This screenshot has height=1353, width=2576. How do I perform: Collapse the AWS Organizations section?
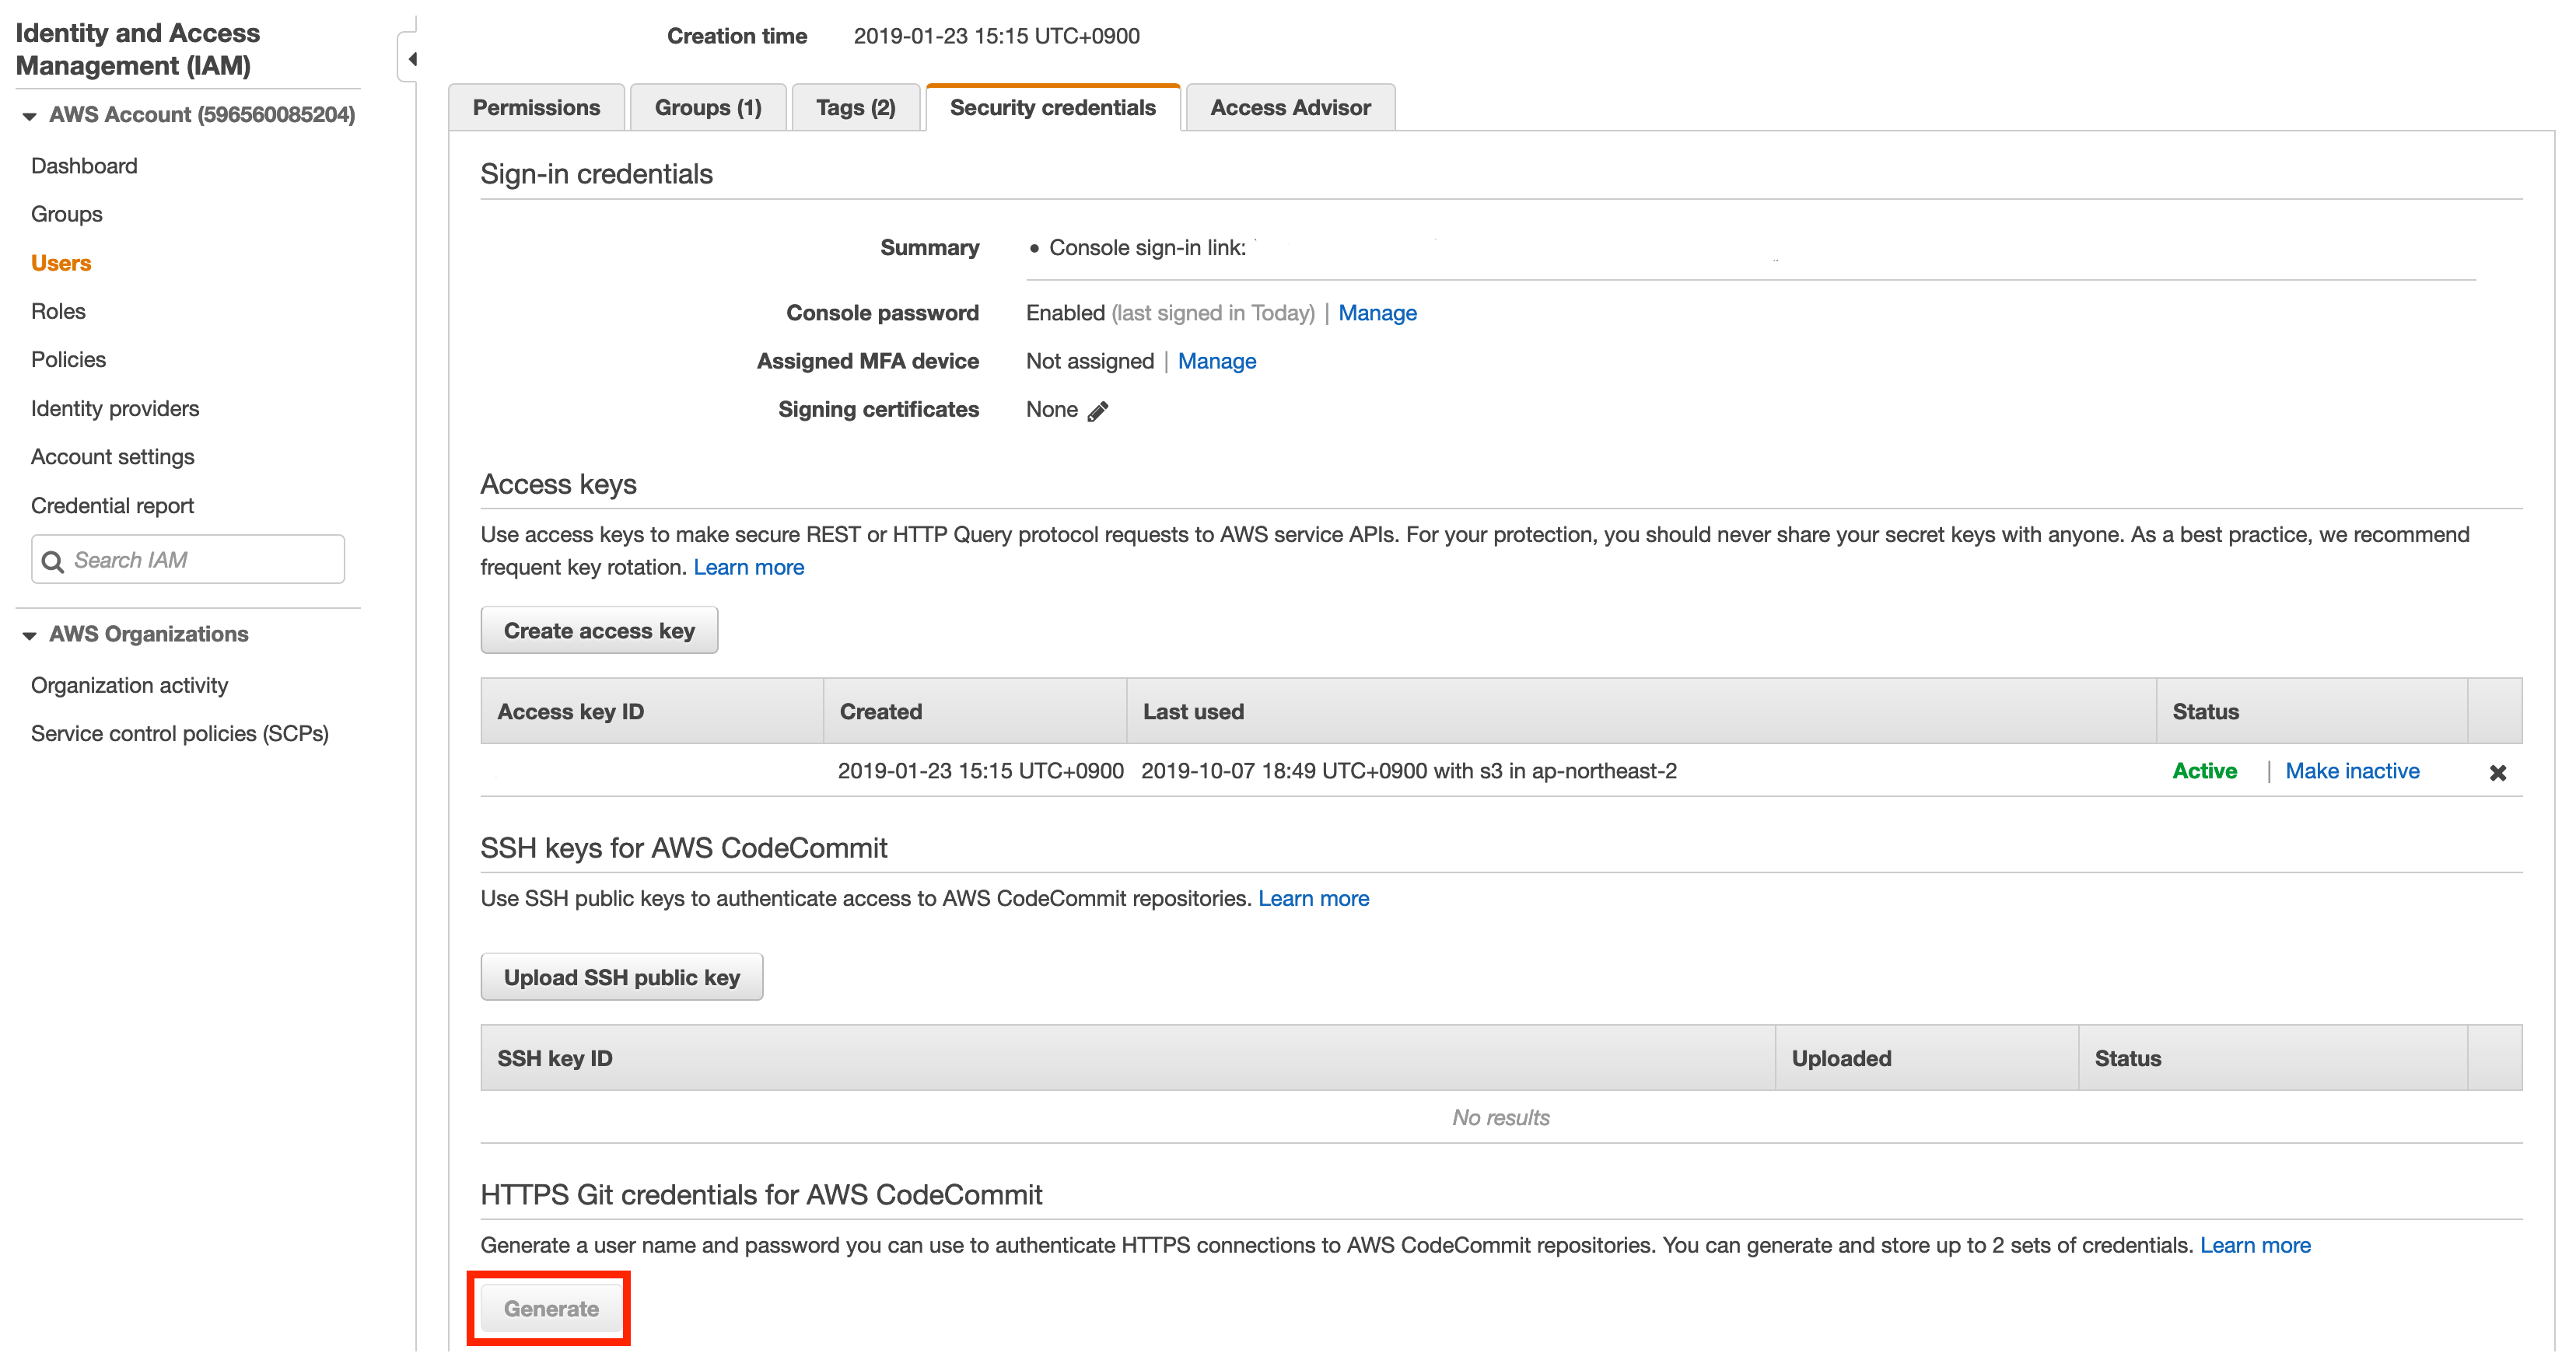(x=29, y=635)
